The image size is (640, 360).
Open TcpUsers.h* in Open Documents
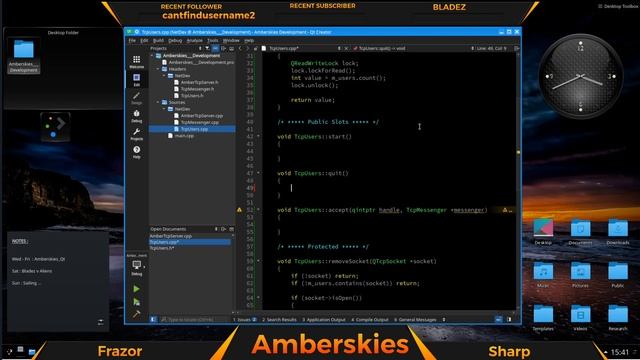pos(162,248)
